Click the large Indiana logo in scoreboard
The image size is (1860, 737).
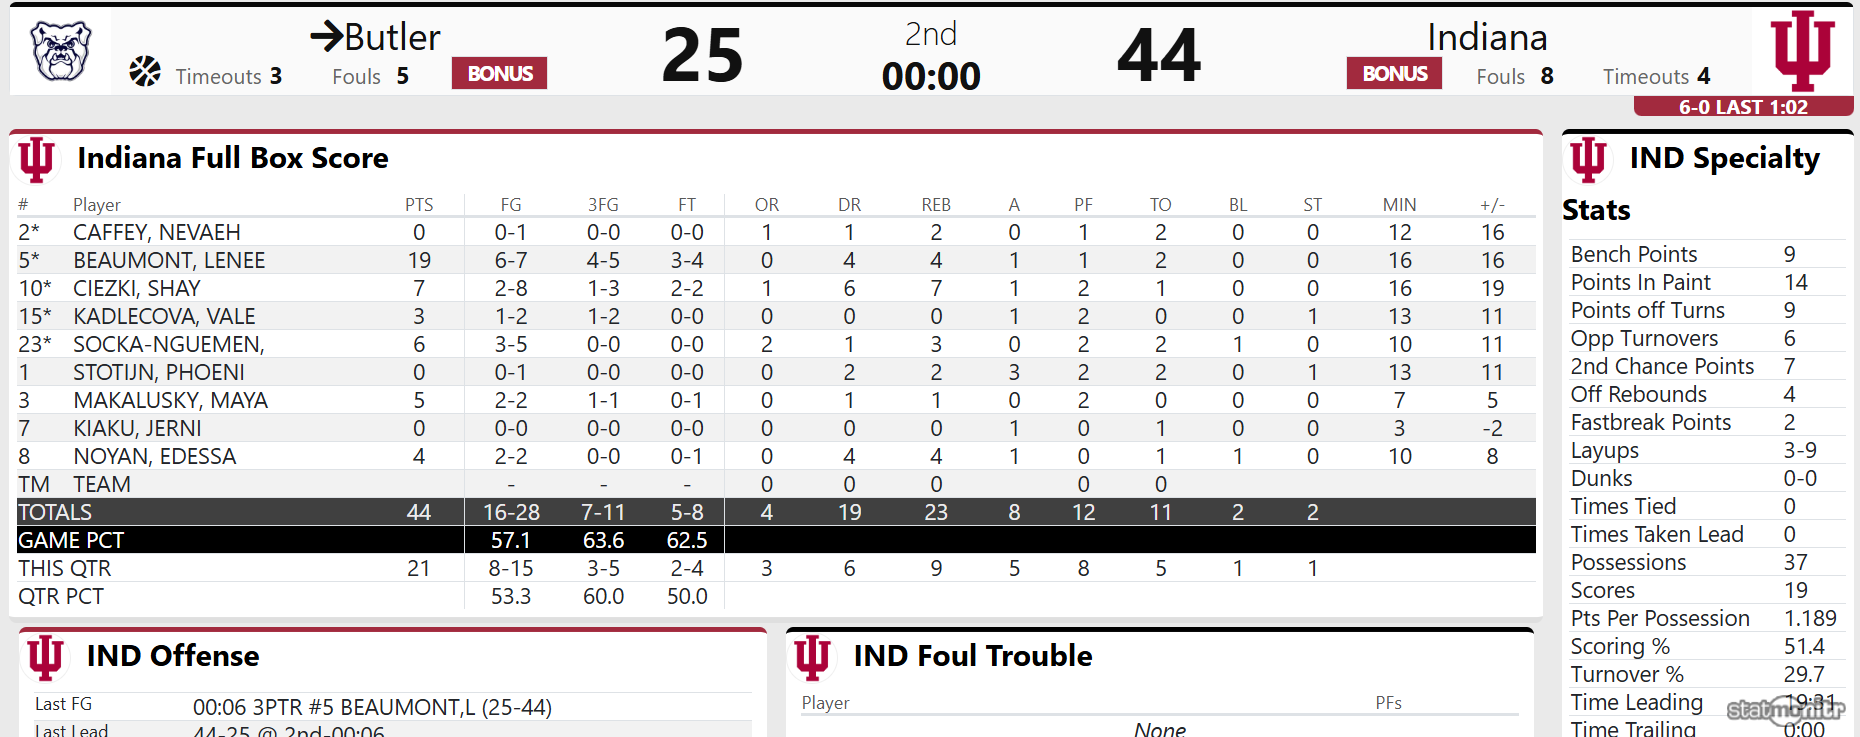pyautogui.click(x=1802, y=50)
